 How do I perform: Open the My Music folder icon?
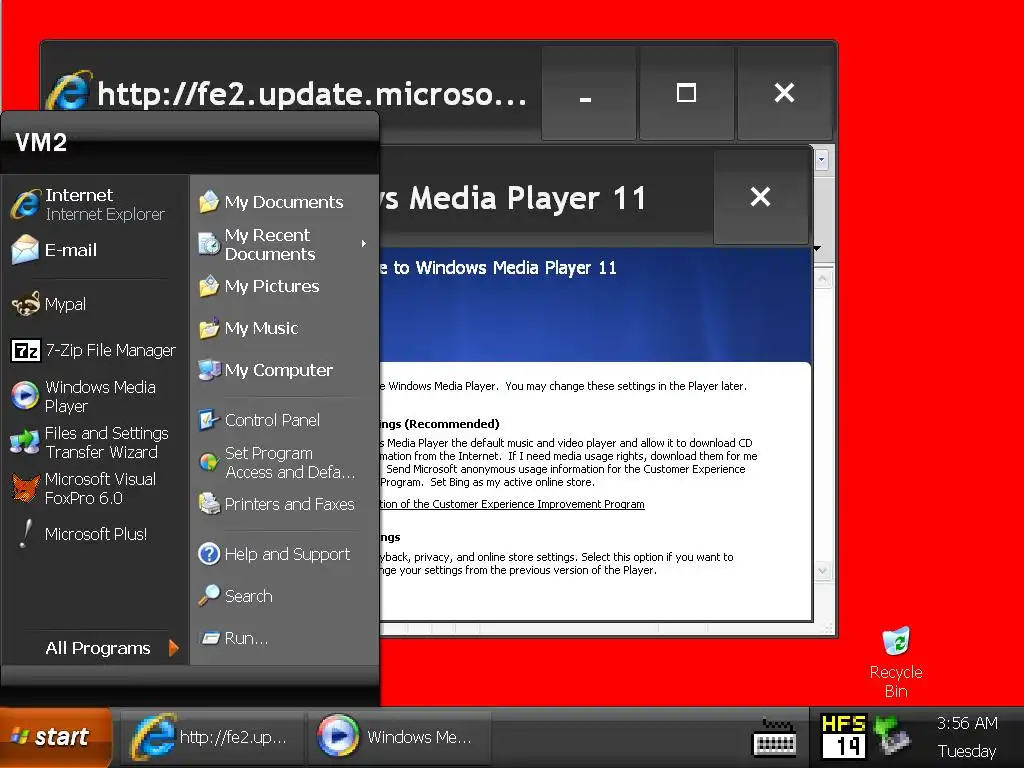click(209, 328)
